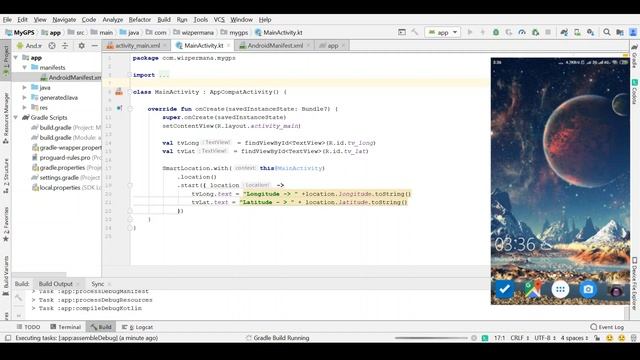Toggle the Build Variants side tab
Image resolution: width=640 pixels, height=360 pixels.
6,276
